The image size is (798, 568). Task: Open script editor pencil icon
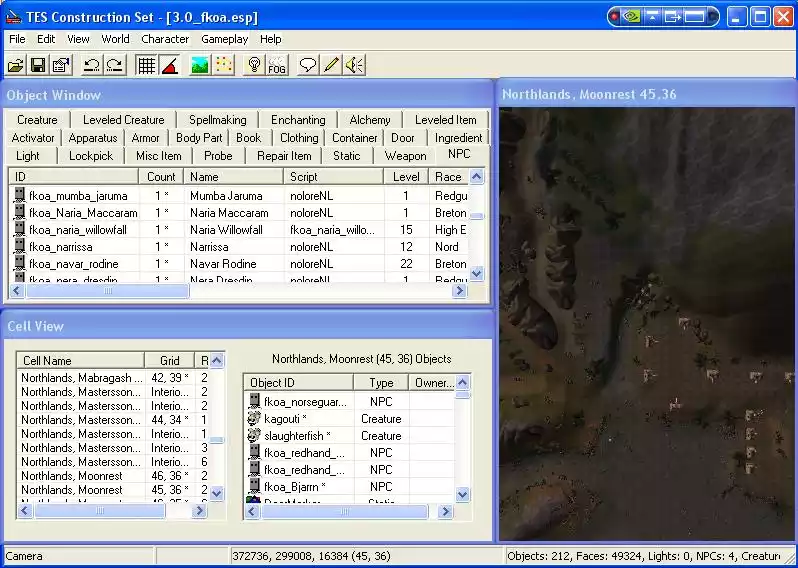[331, 65]
